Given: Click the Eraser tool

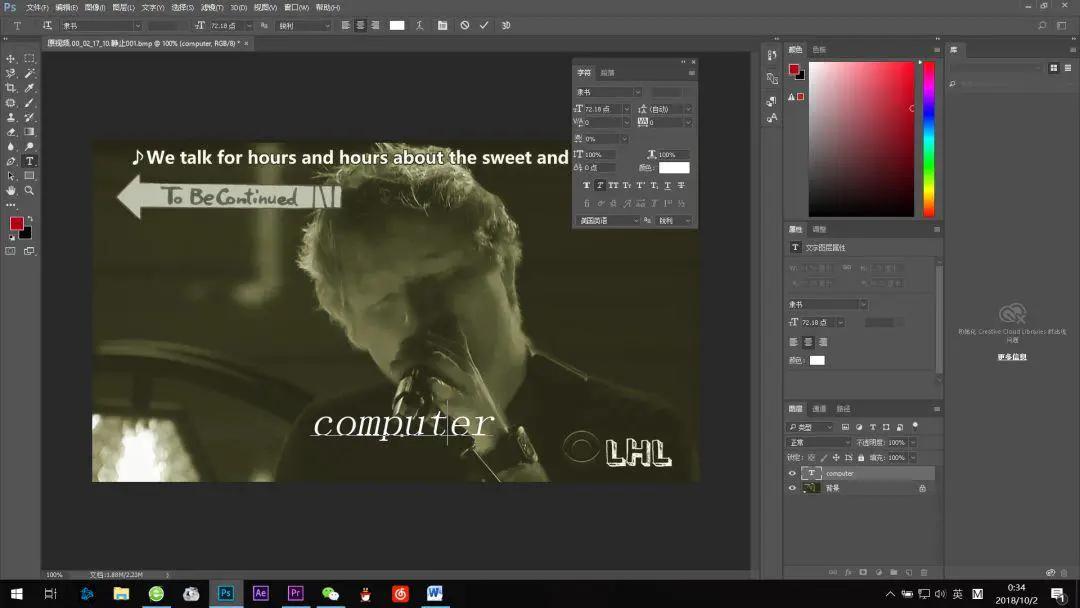Looking at the screenshot, I should pos(11,132).
